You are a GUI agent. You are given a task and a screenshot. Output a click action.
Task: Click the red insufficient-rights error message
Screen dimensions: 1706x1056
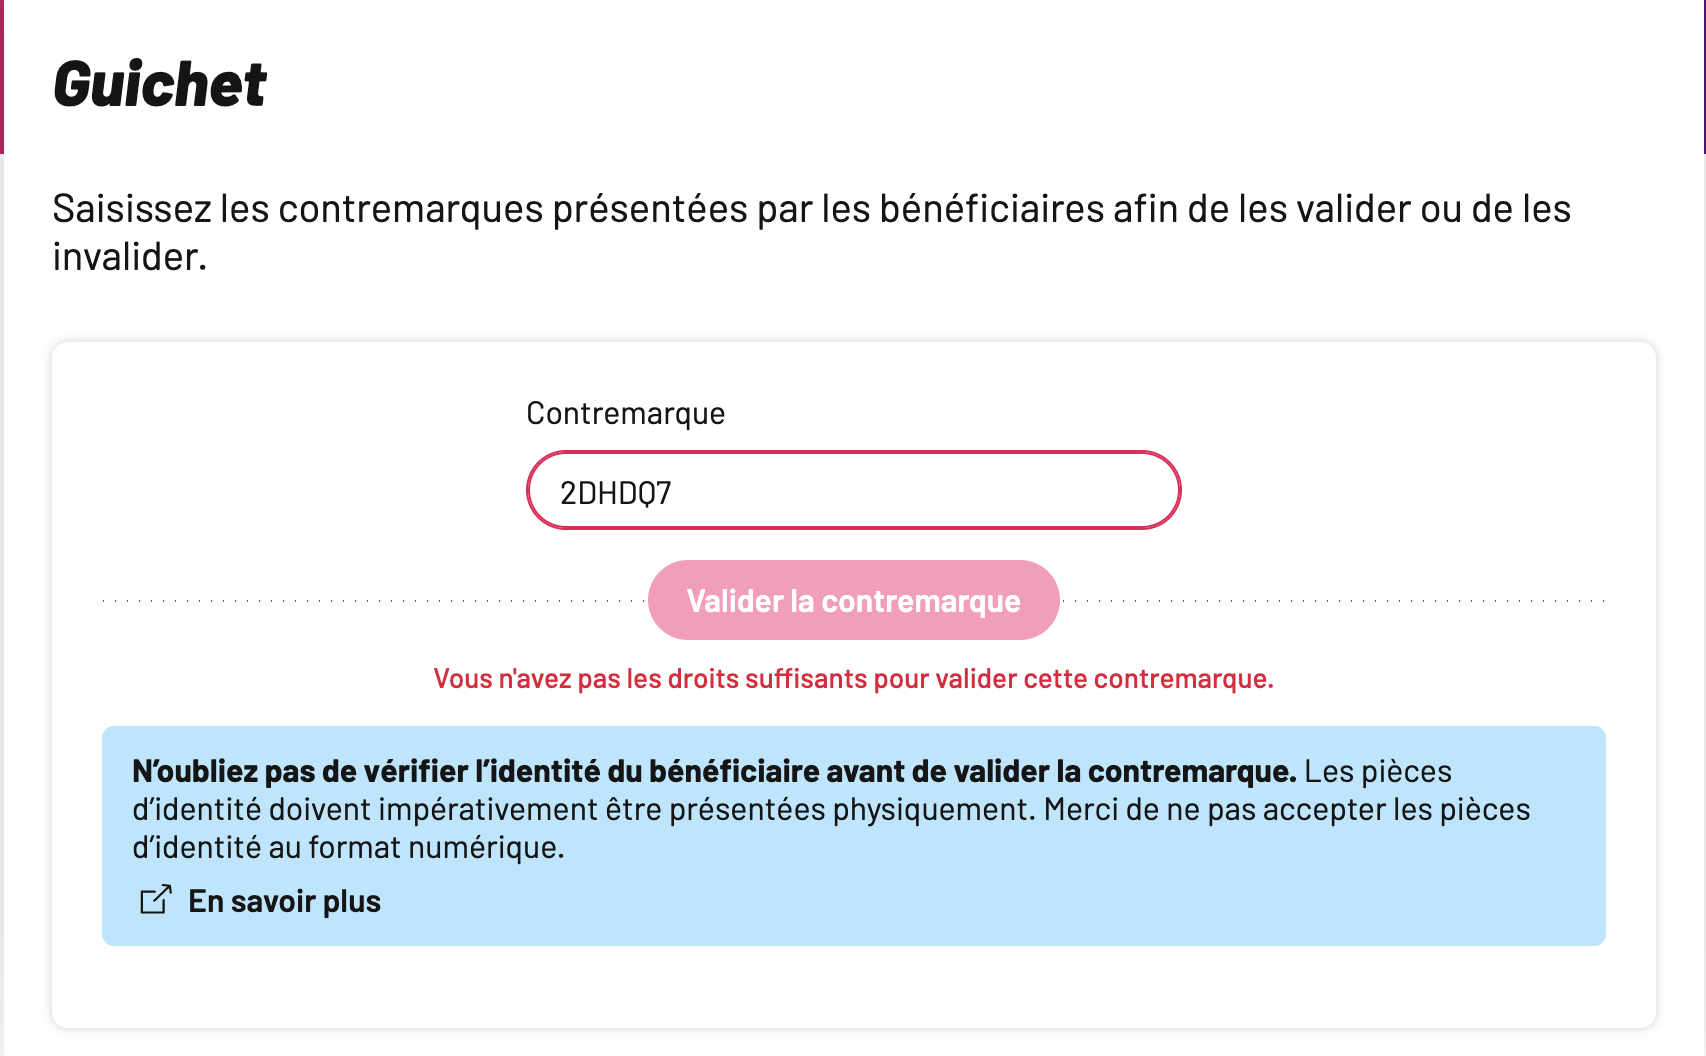(853, 679)
